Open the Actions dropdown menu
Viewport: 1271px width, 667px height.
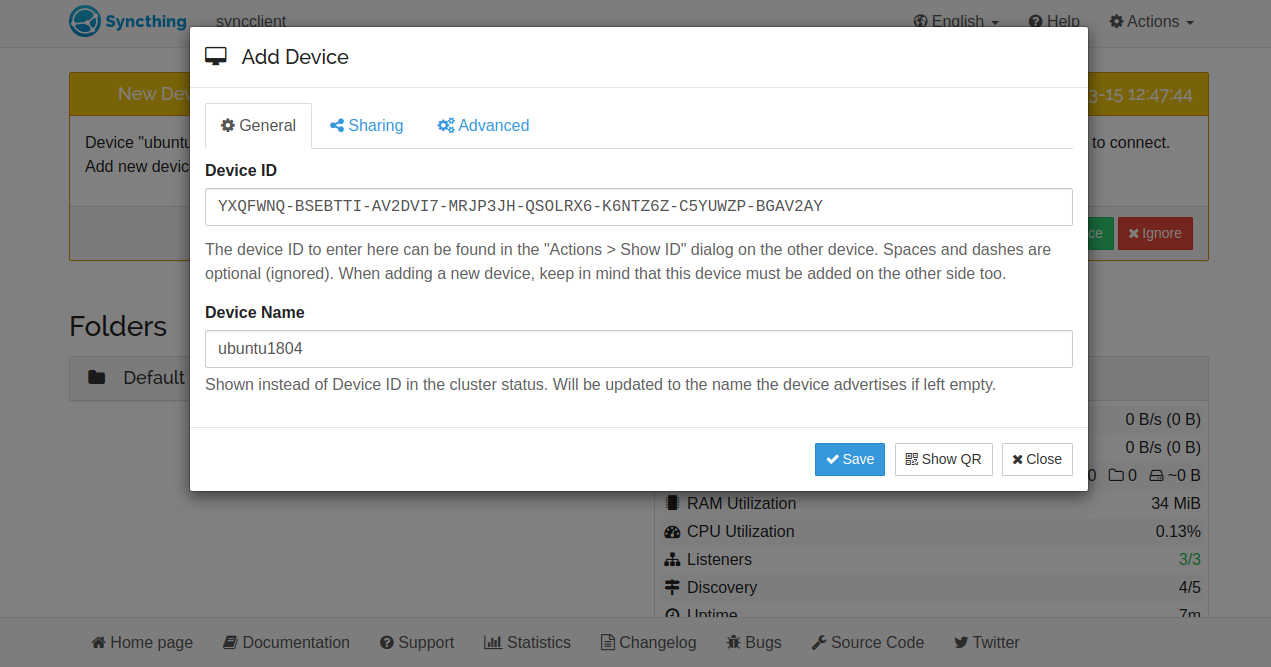coord(1151,21)
